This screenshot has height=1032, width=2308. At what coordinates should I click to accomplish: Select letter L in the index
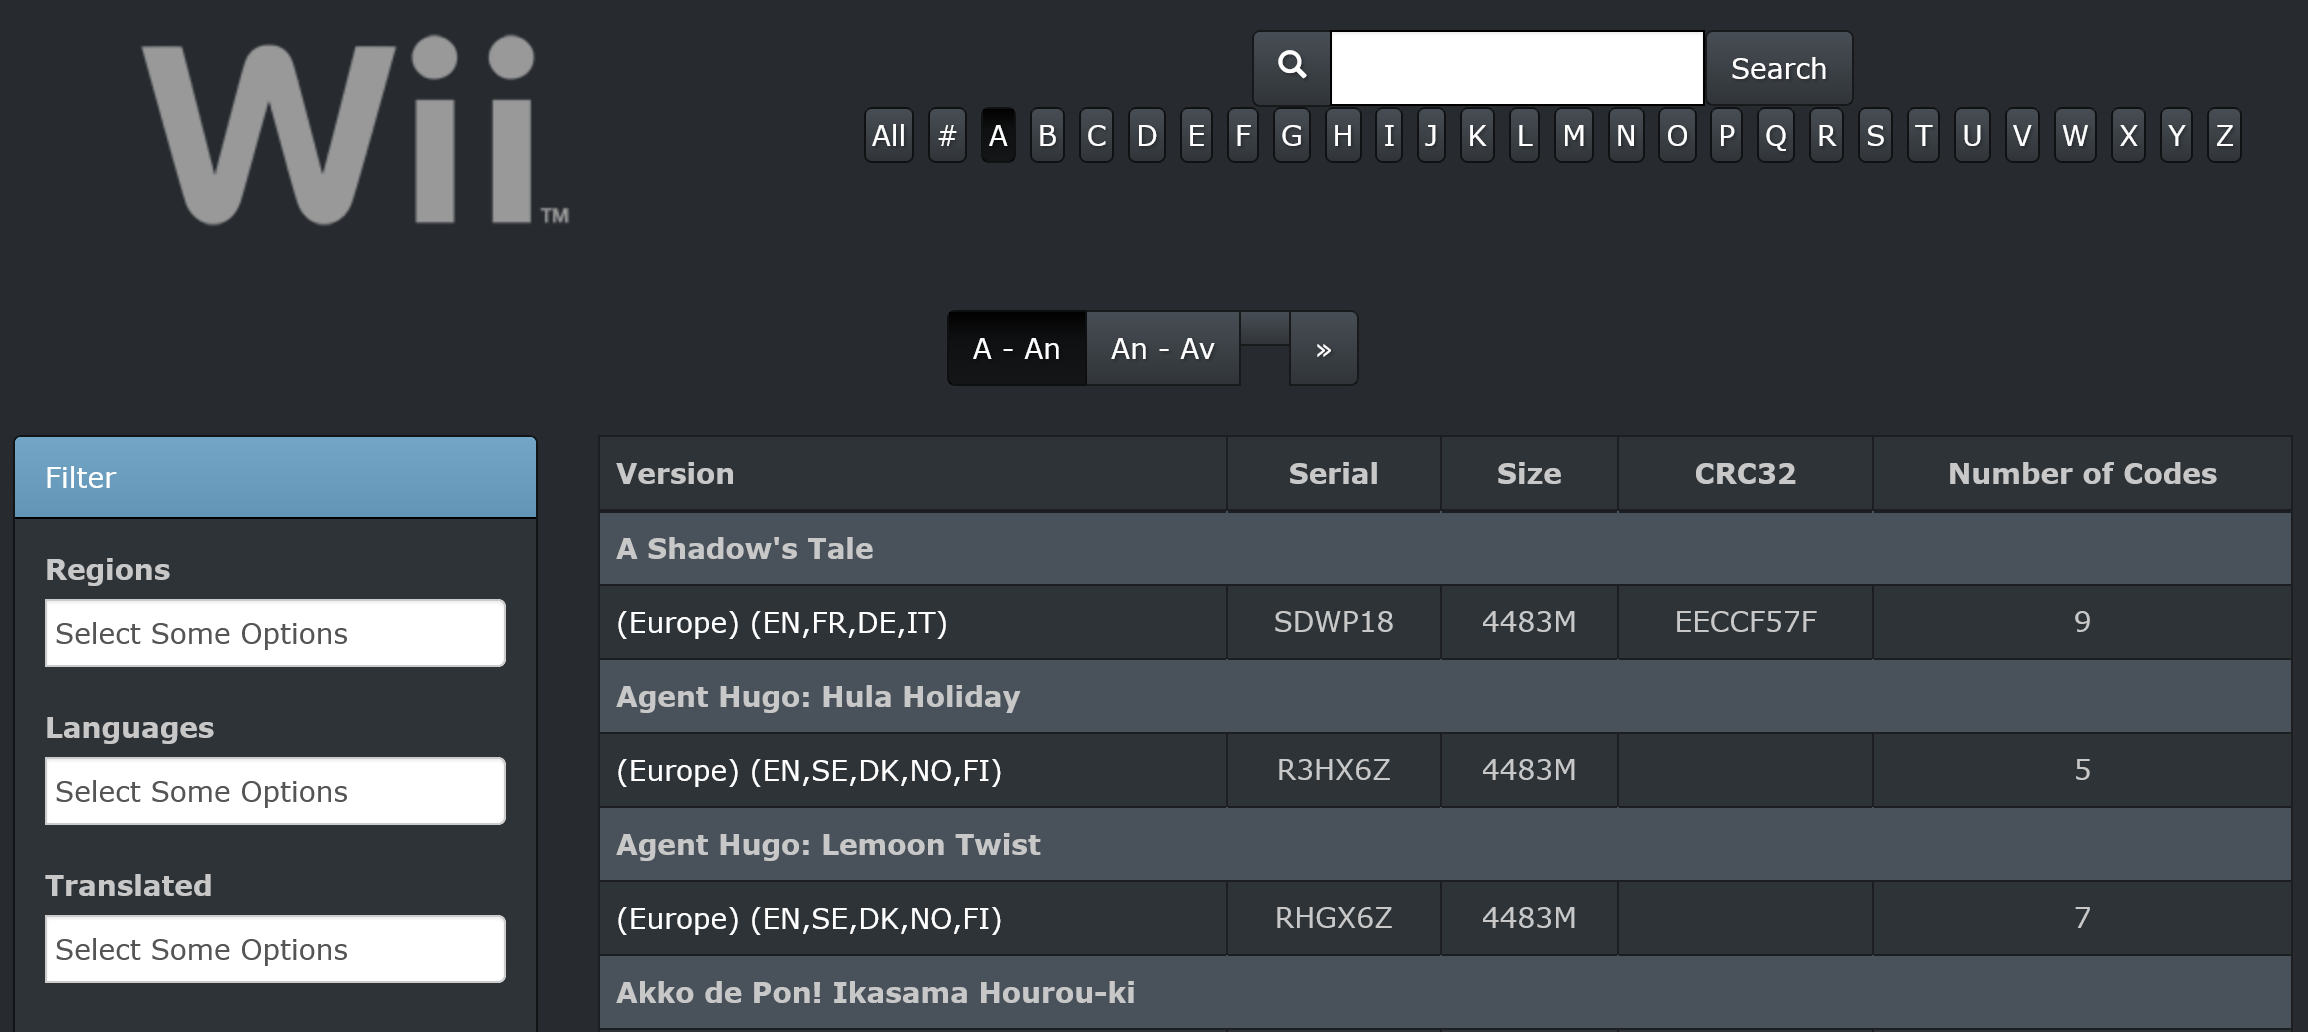[x=1524, y=135]
